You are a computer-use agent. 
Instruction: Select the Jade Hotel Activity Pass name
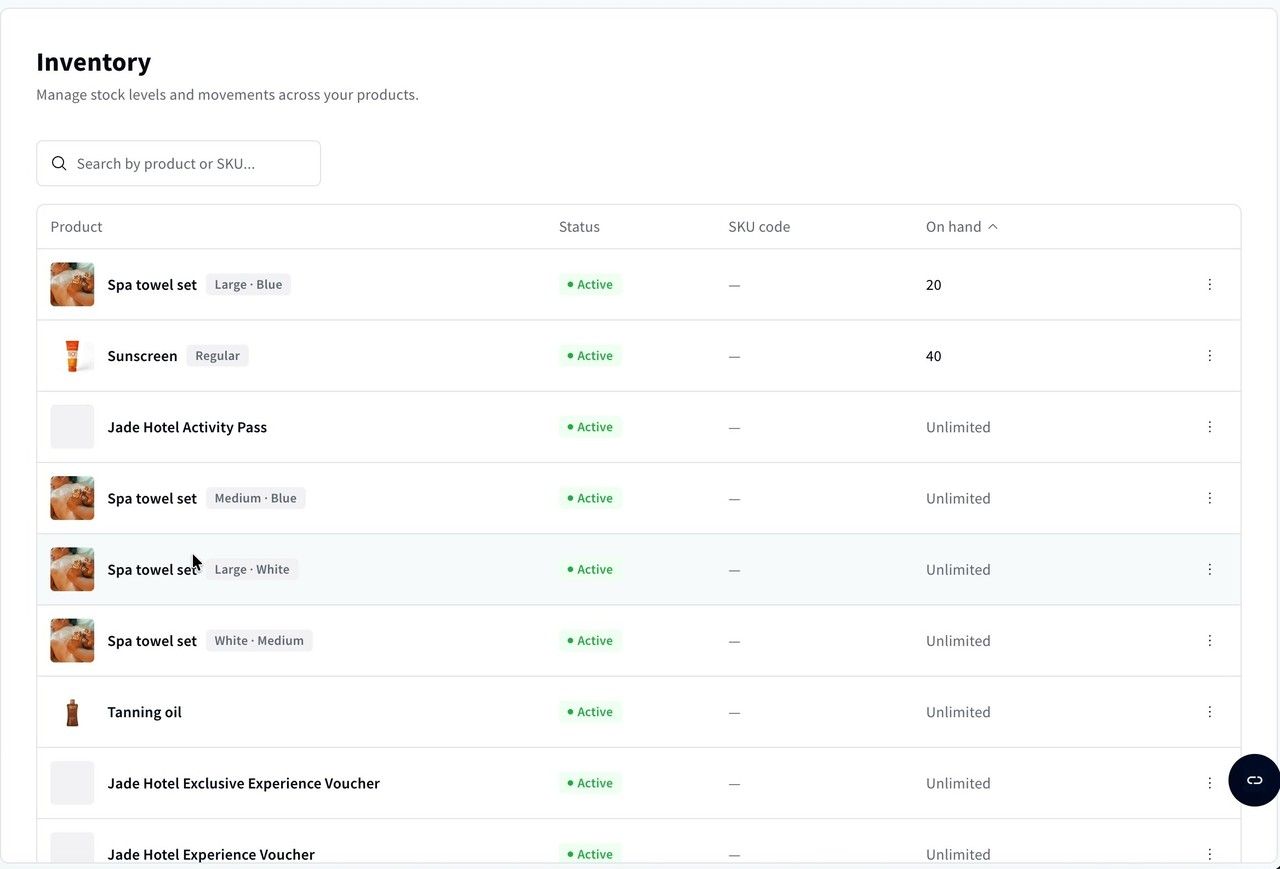click(x=187, y=427)
